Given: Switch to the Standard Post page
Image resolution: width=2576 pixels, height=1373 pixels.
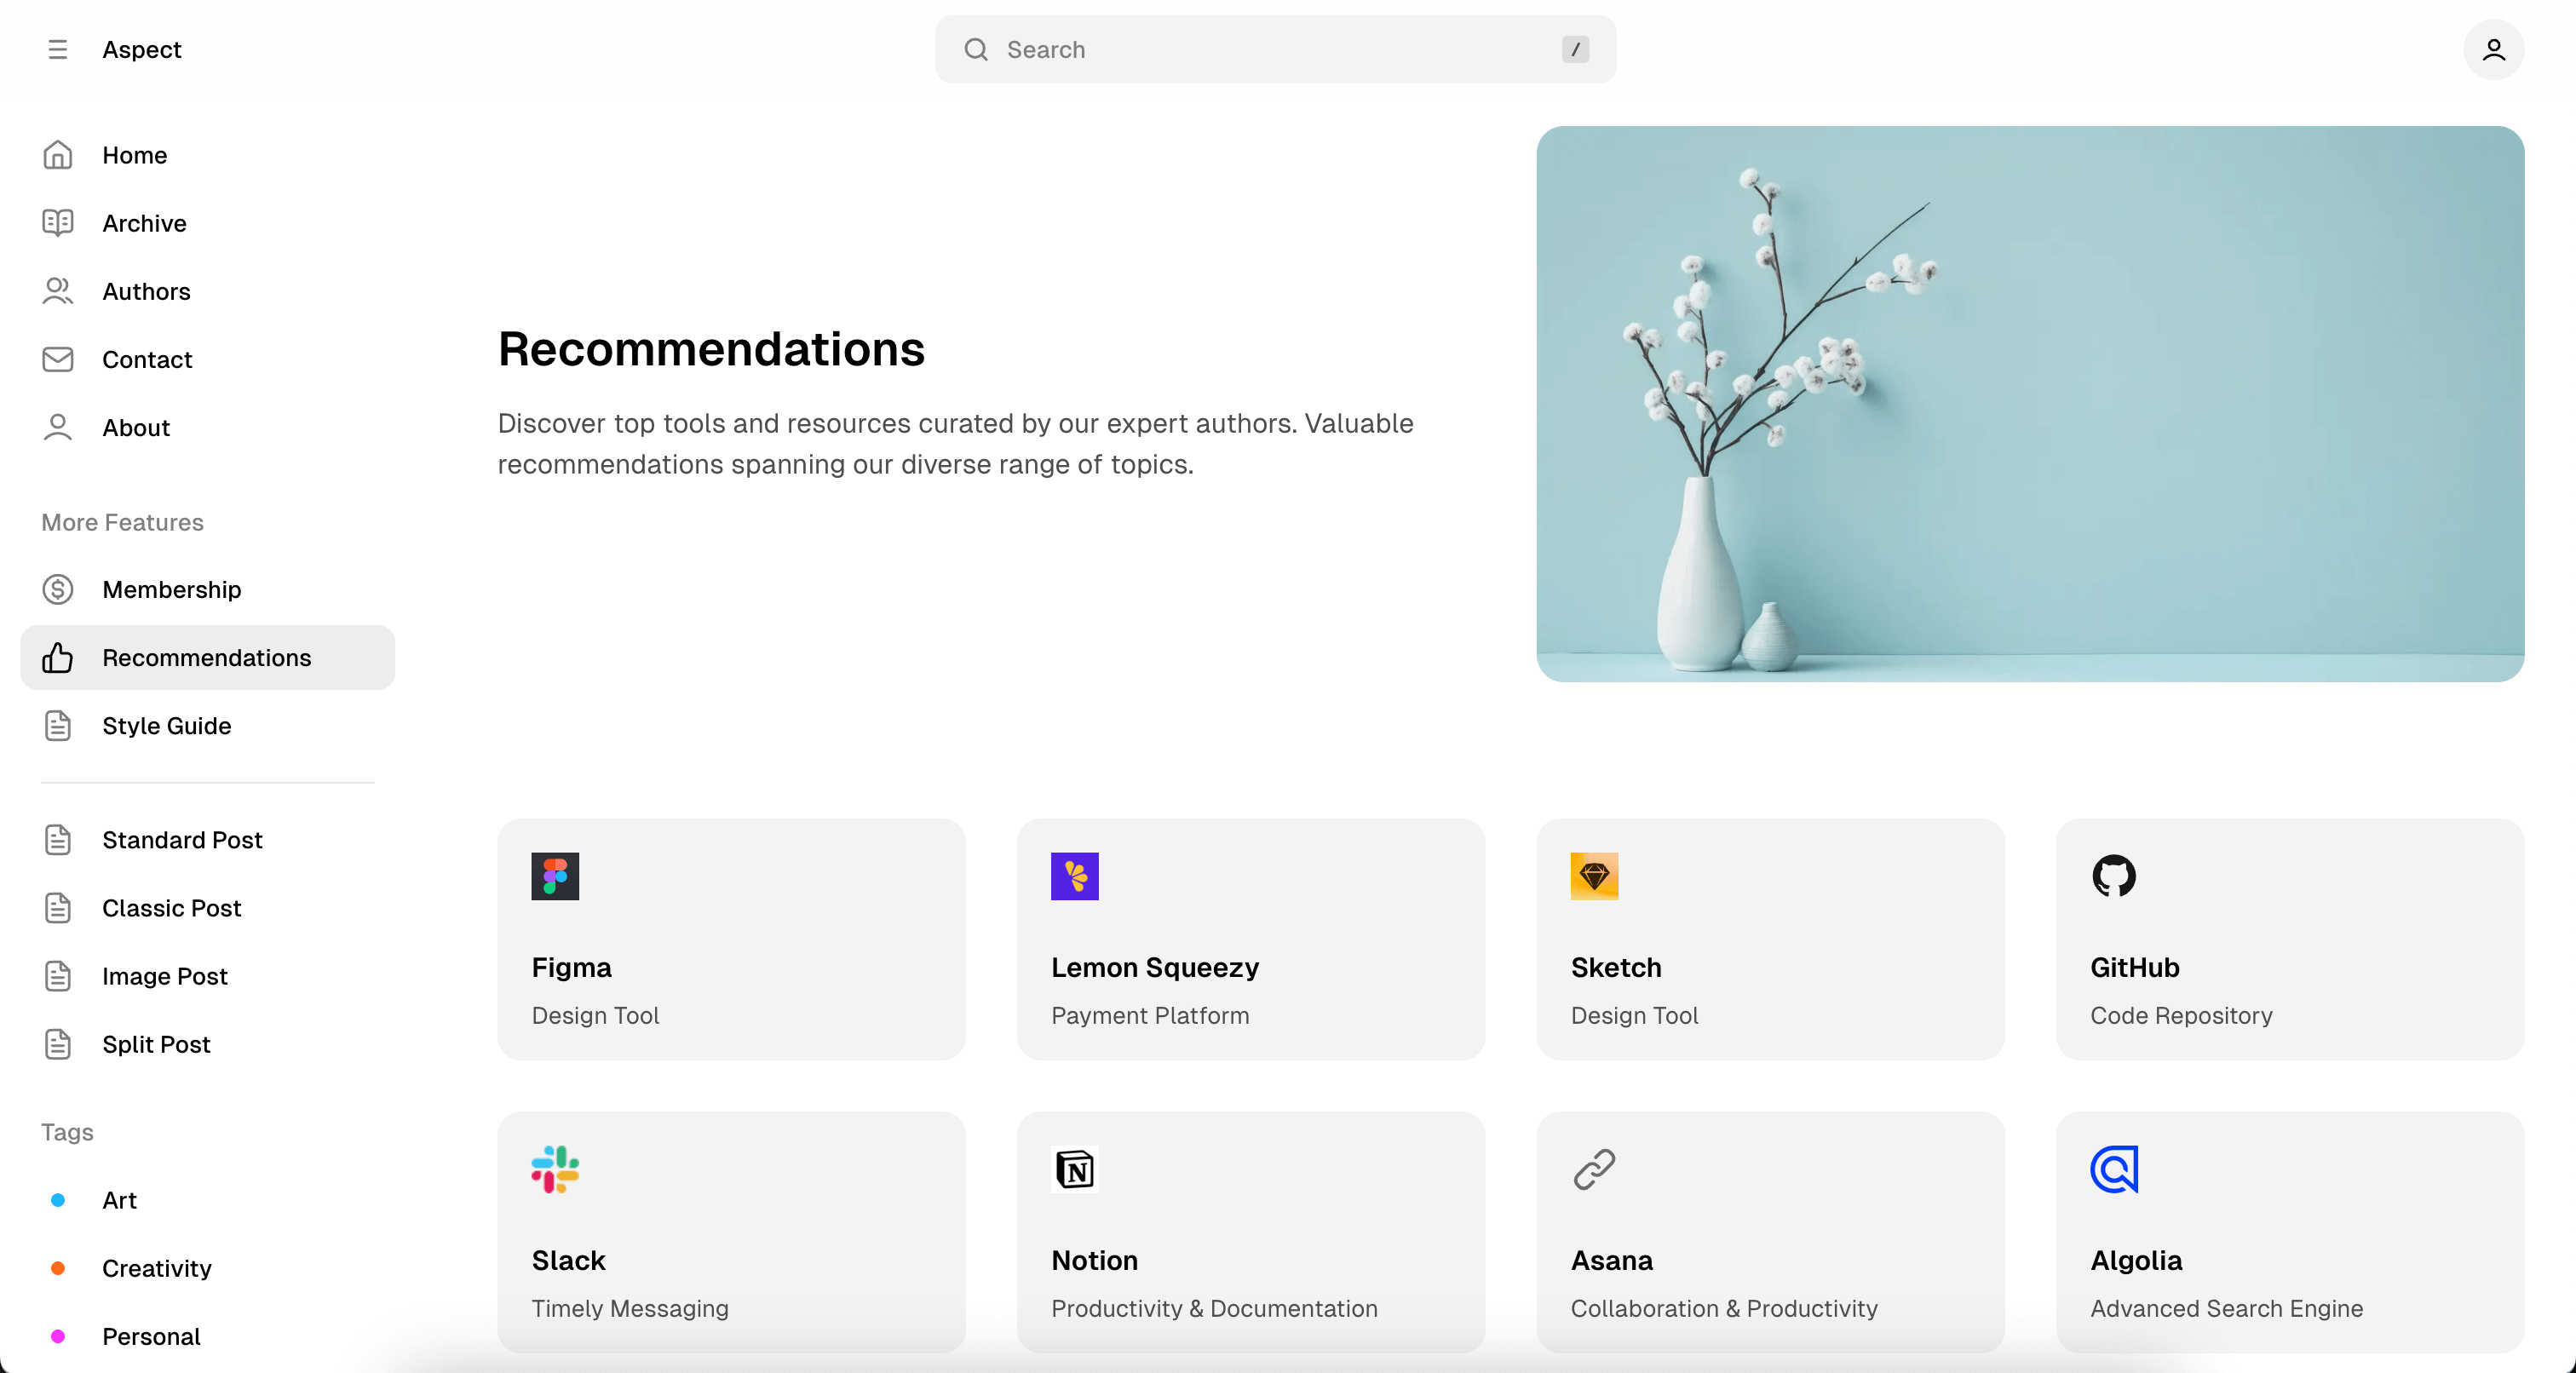Looking at the screenshot, I should (x=183, y=839).
